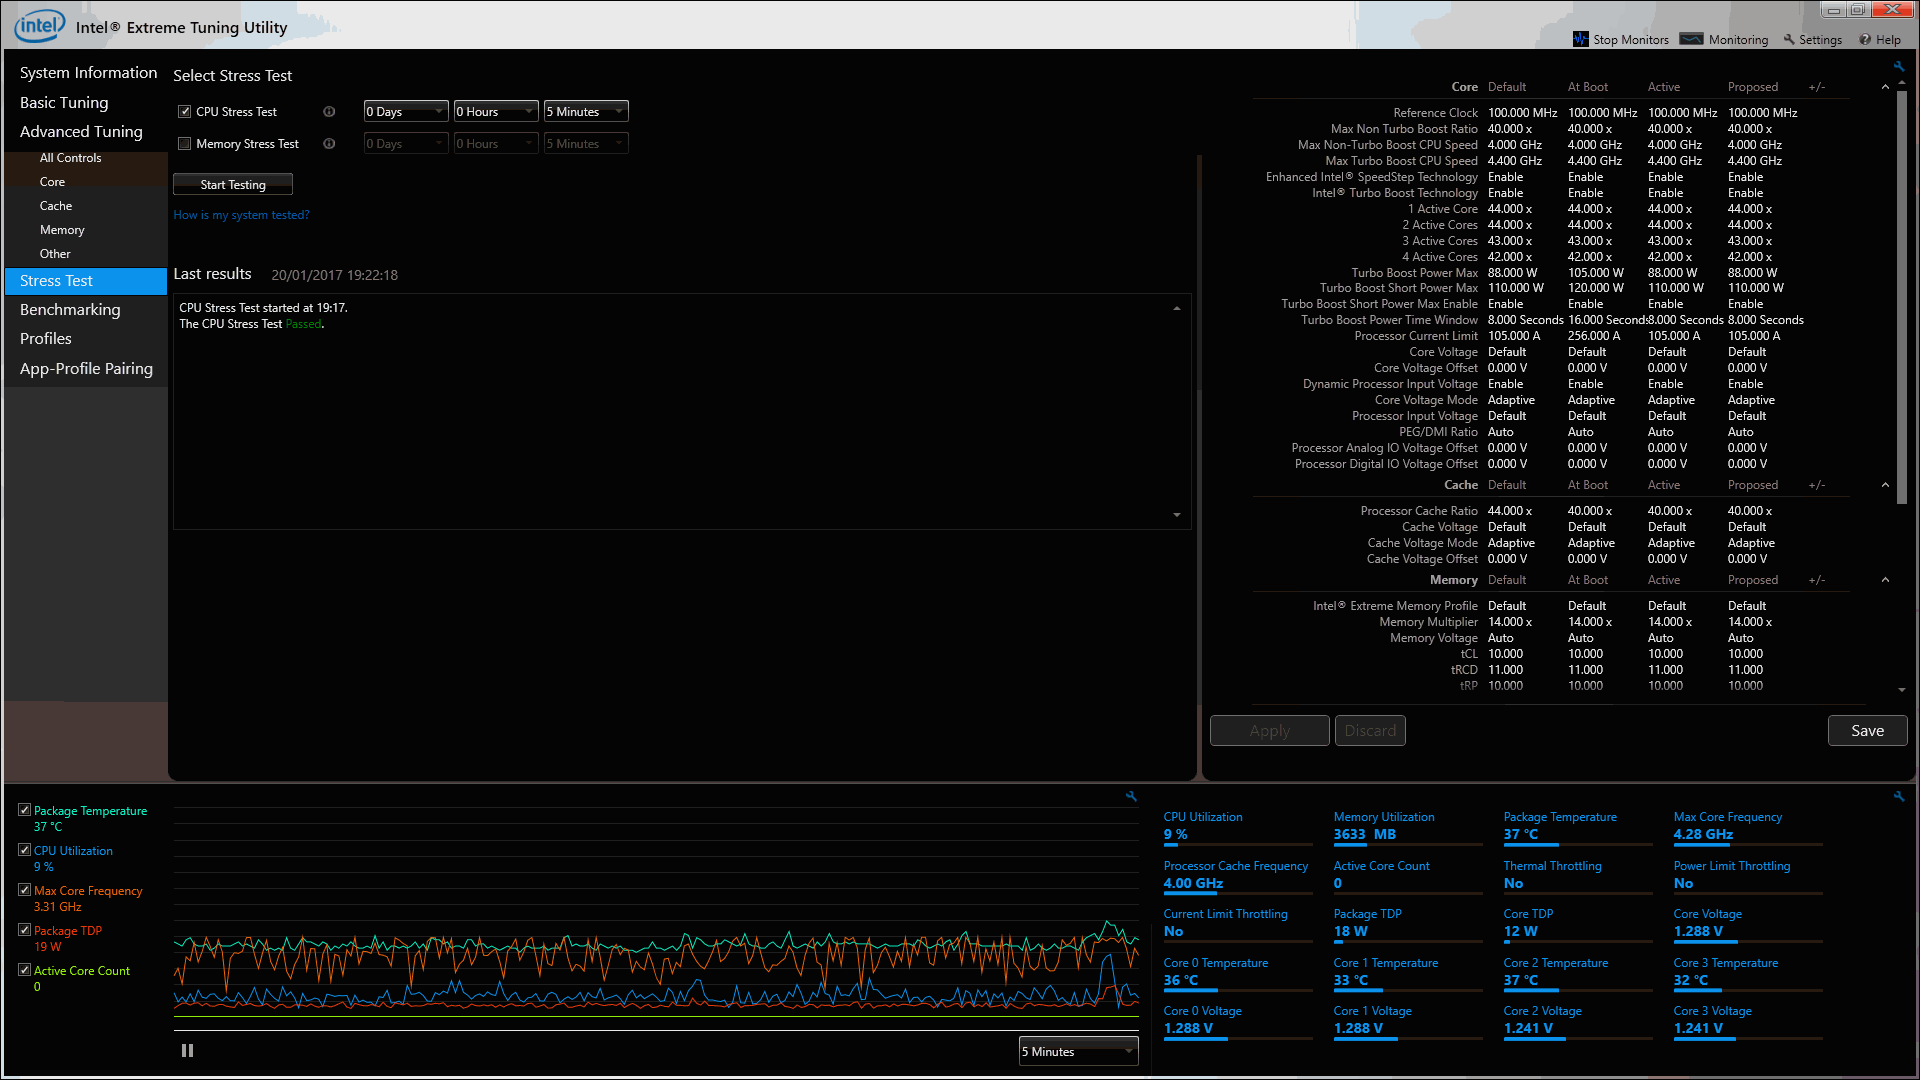Toggle CPU Utilization graph checkbox
The height and width of the screenshot is (1080, 1920).
pyautogui.click(x=24, y=849)
